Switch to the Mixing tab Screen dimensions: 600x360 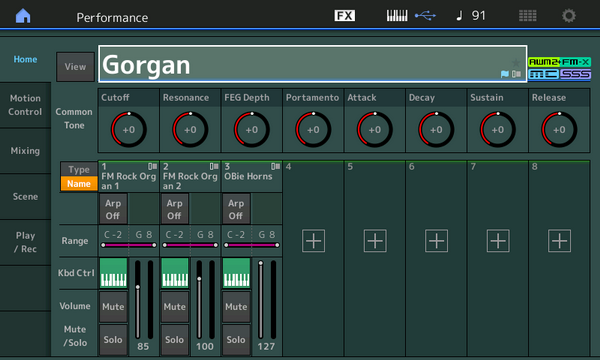25,151
